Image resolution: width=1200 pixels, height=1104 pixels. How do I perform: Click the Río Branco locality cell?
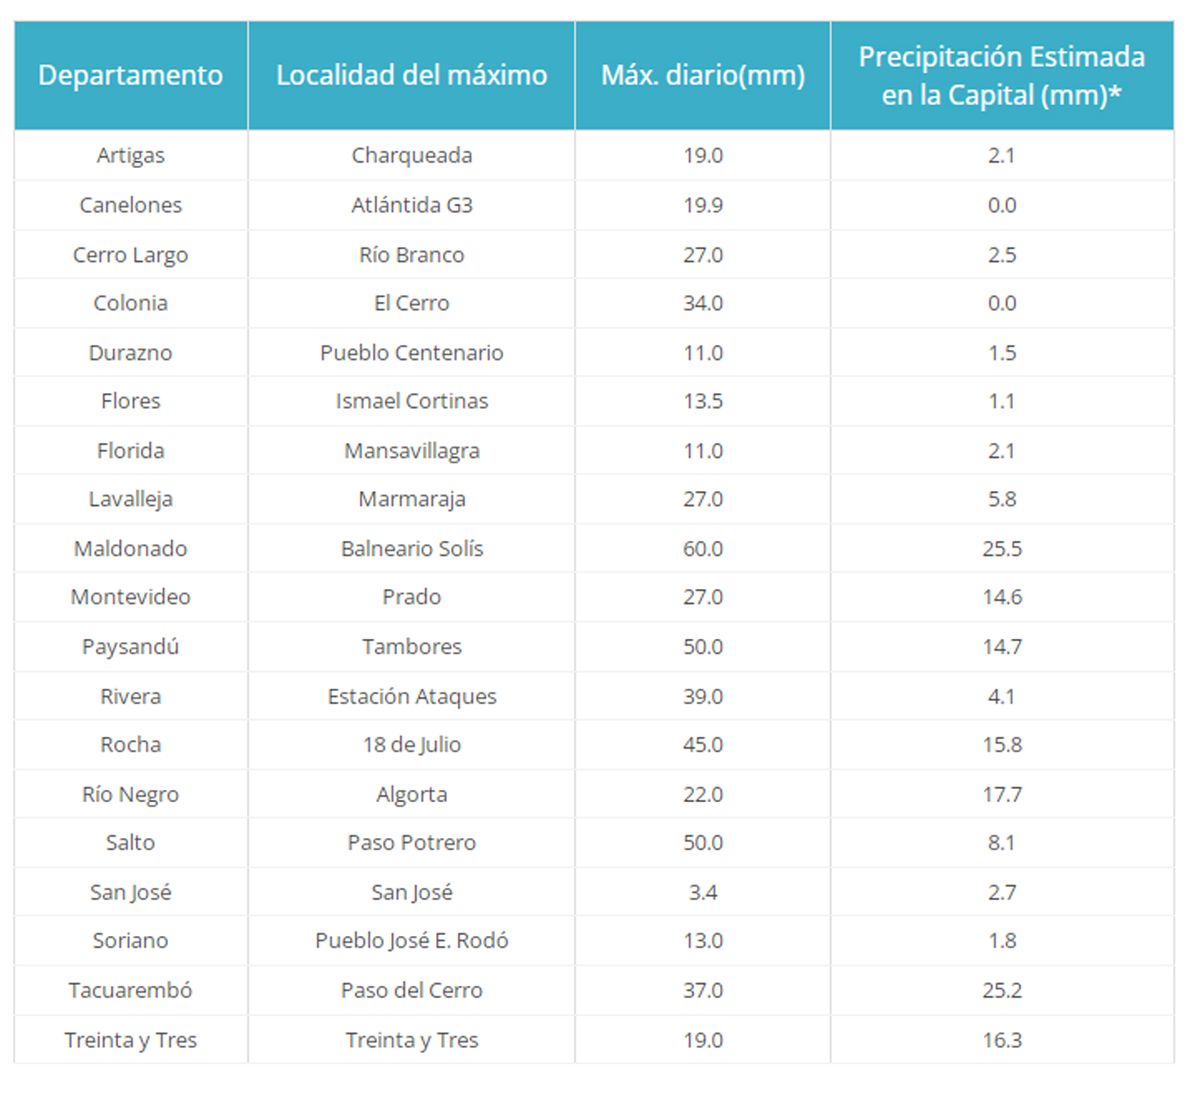point(411,255)
